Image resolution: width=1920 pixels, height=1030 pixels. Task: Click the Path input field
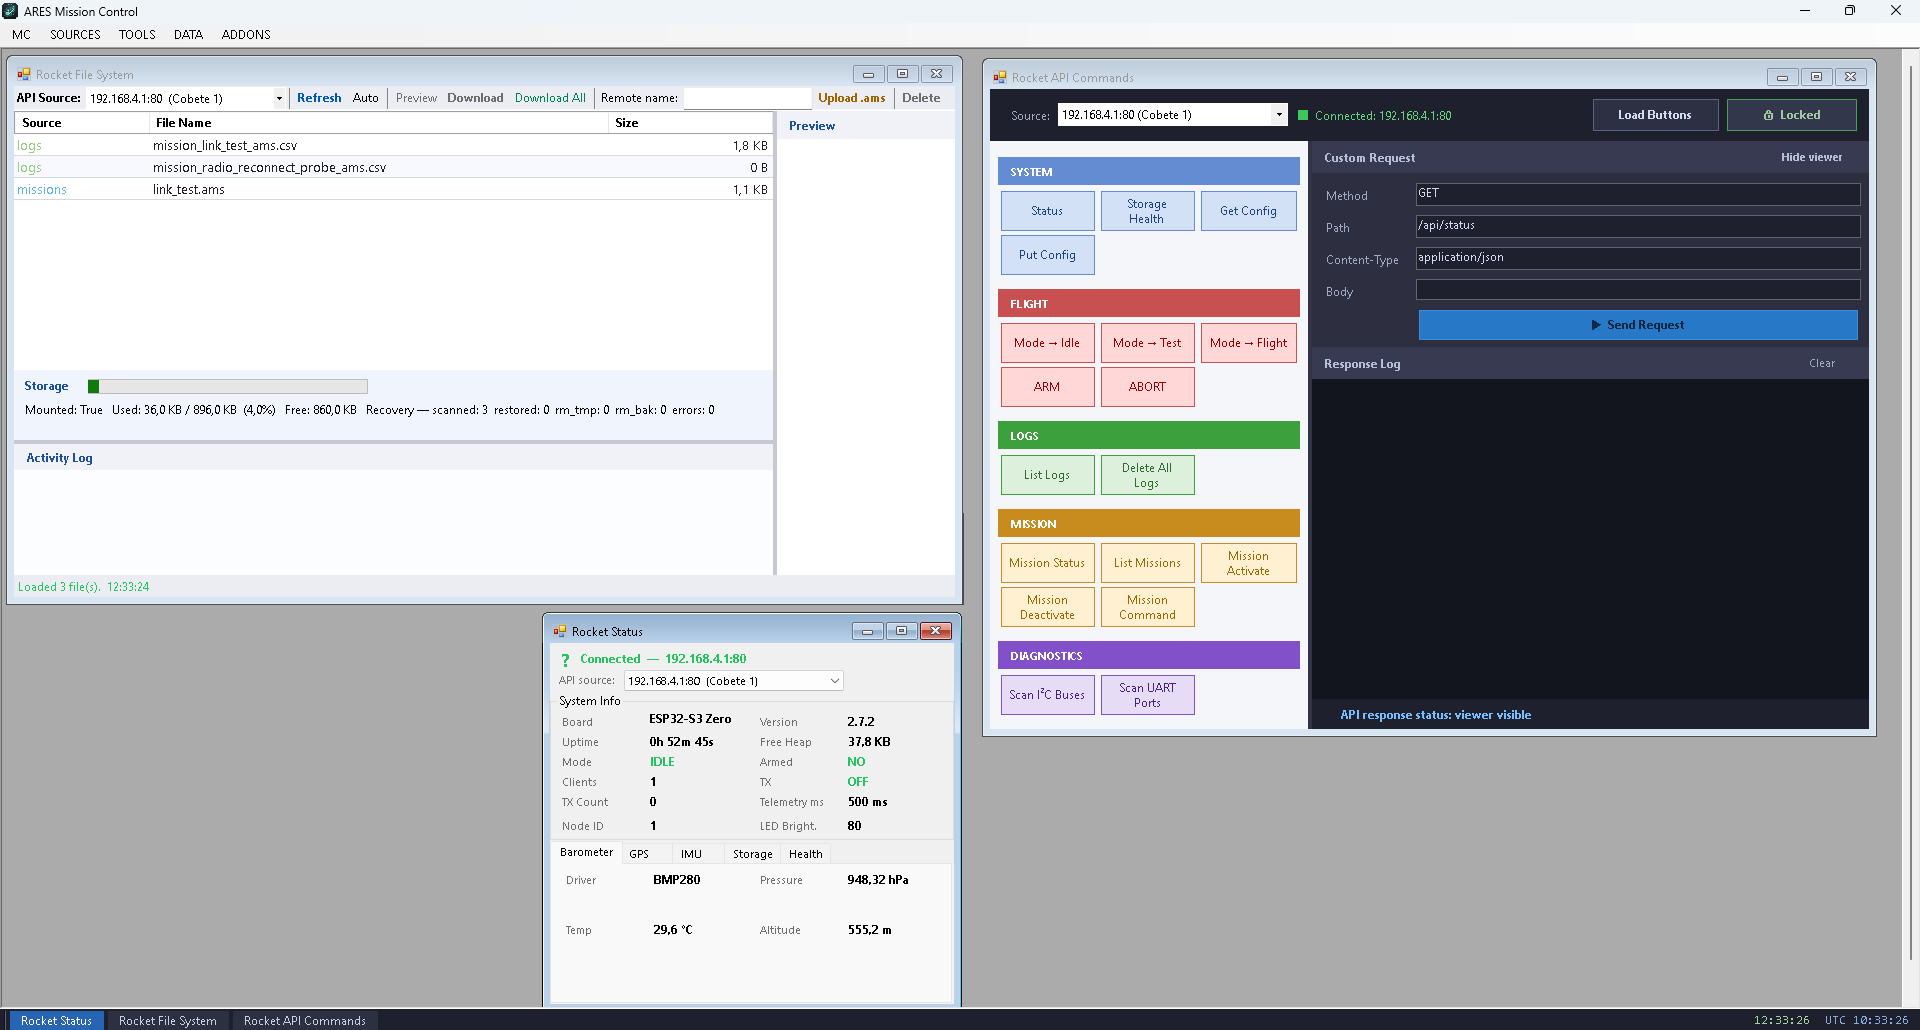(1637, 226)
